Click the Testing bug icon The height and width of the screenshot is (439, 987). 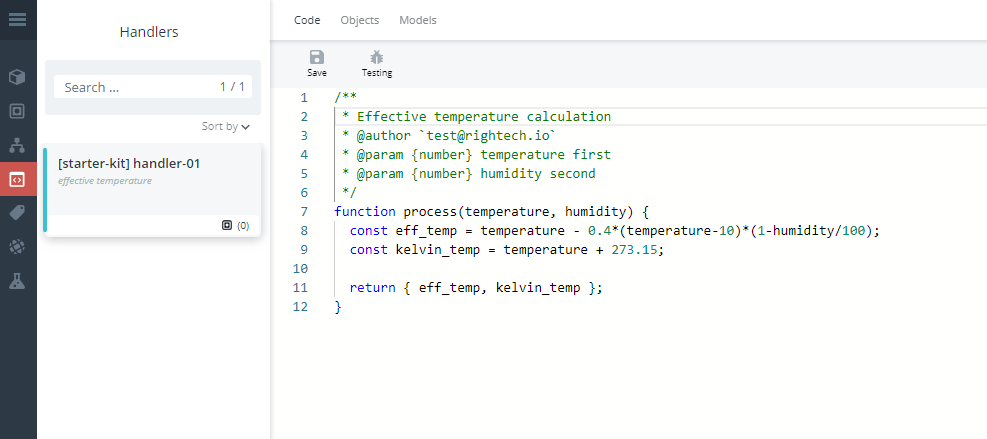[376, 57]
